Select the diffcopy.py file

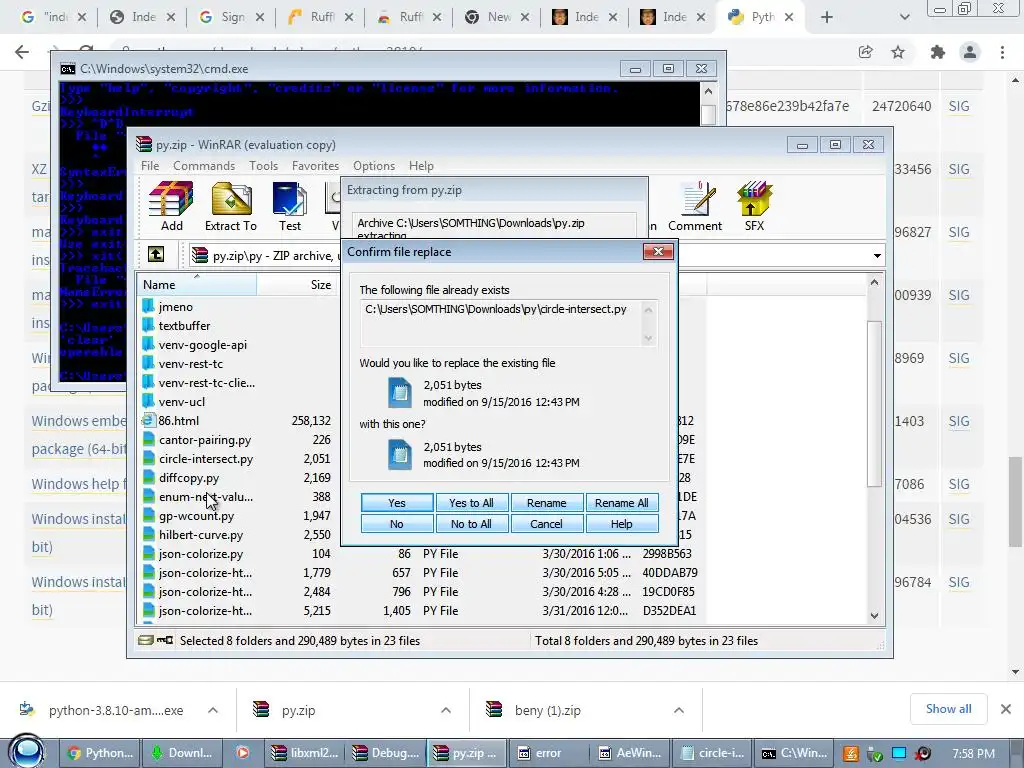coord(189,477)
